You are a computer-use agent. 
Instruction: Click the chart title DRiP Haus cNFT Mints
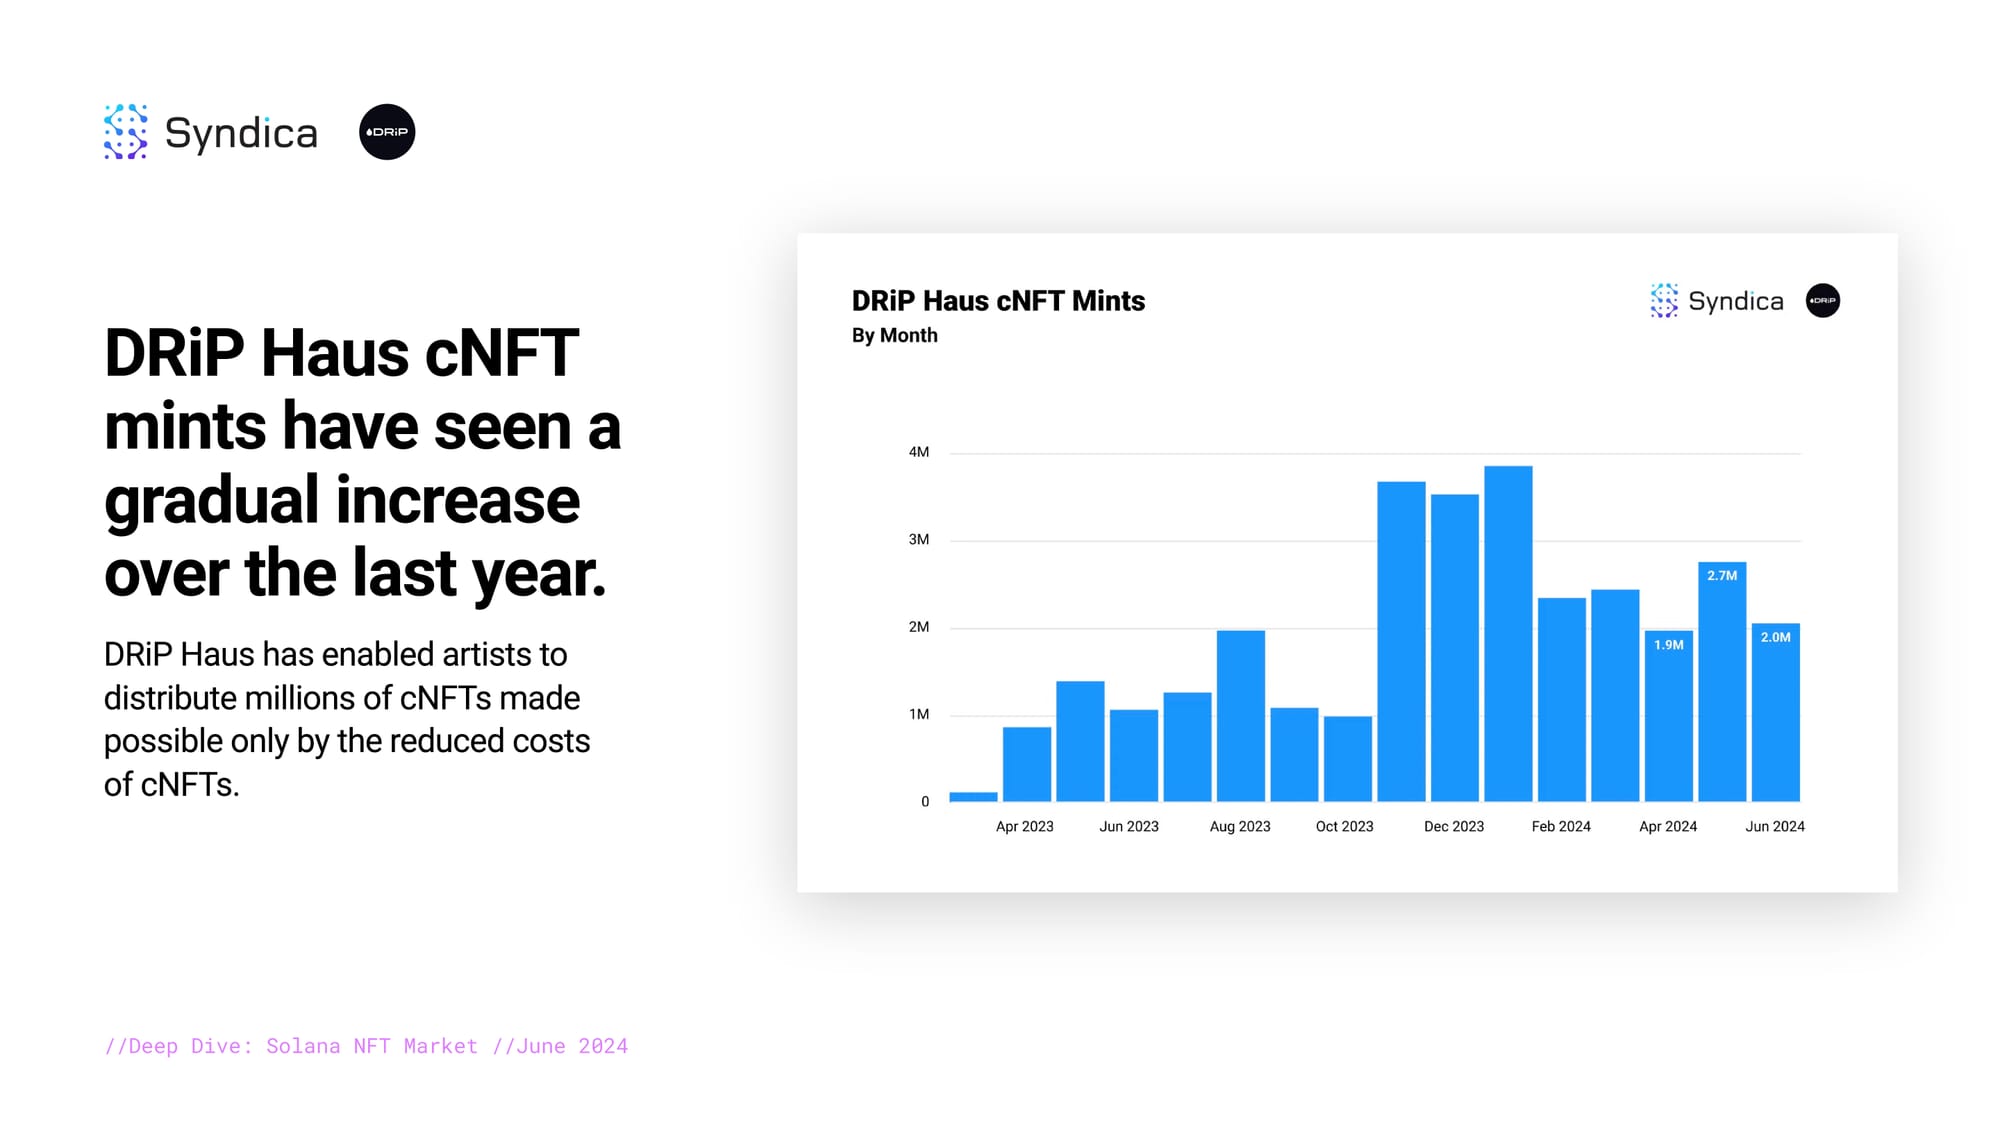tap(998, 301)
